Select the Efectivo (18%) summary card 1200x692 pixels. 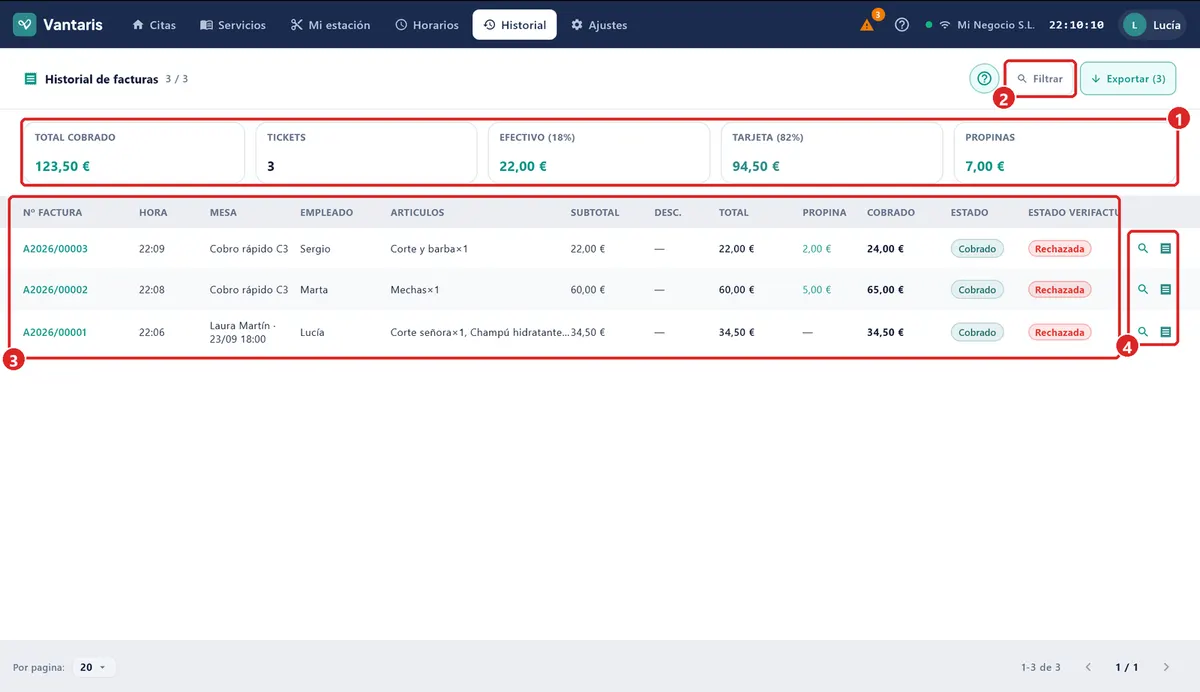coord(598,153)
